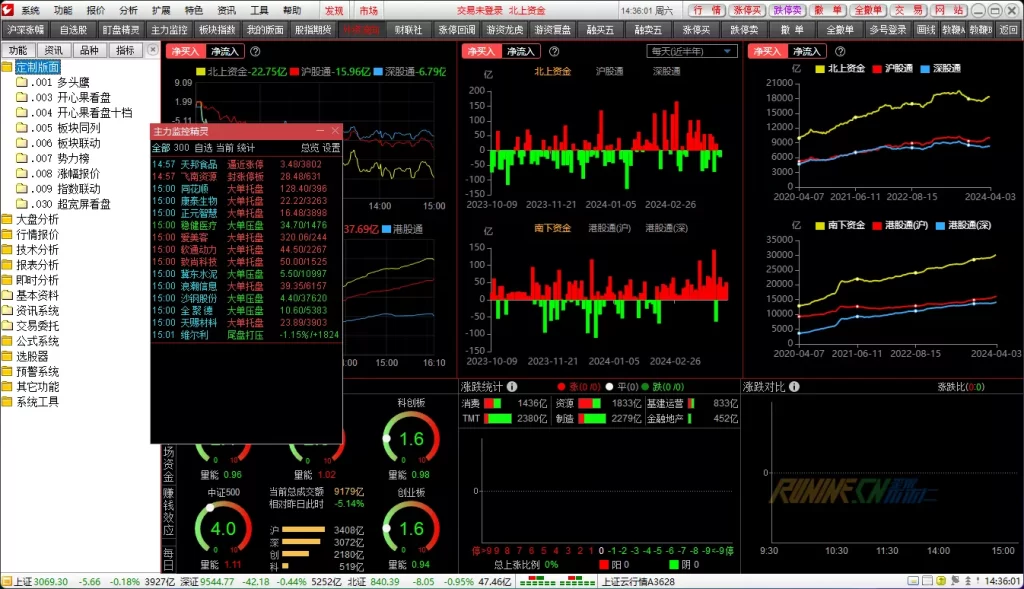Toggle 净流入 in the first chart panel
Image resolution: width=1024 pixels, height=589 pixels.
pos(225,51)
